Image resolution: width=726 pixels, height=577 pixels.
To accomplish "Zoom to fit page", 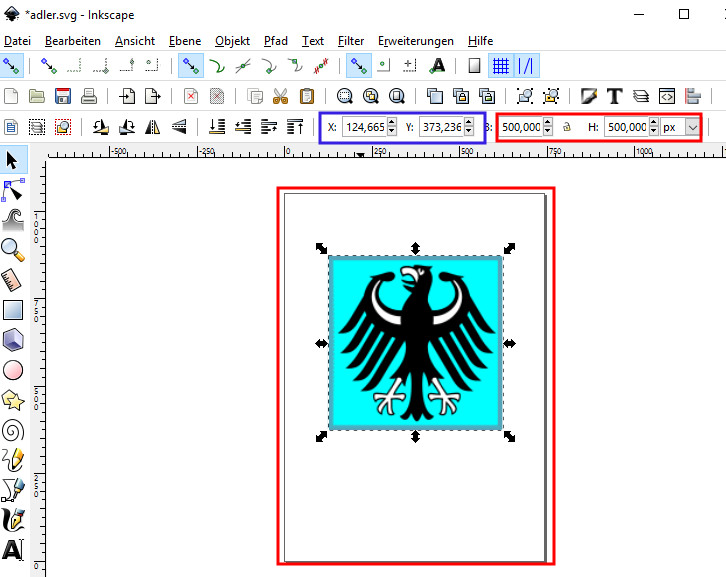I will click(x=396, y=96).
